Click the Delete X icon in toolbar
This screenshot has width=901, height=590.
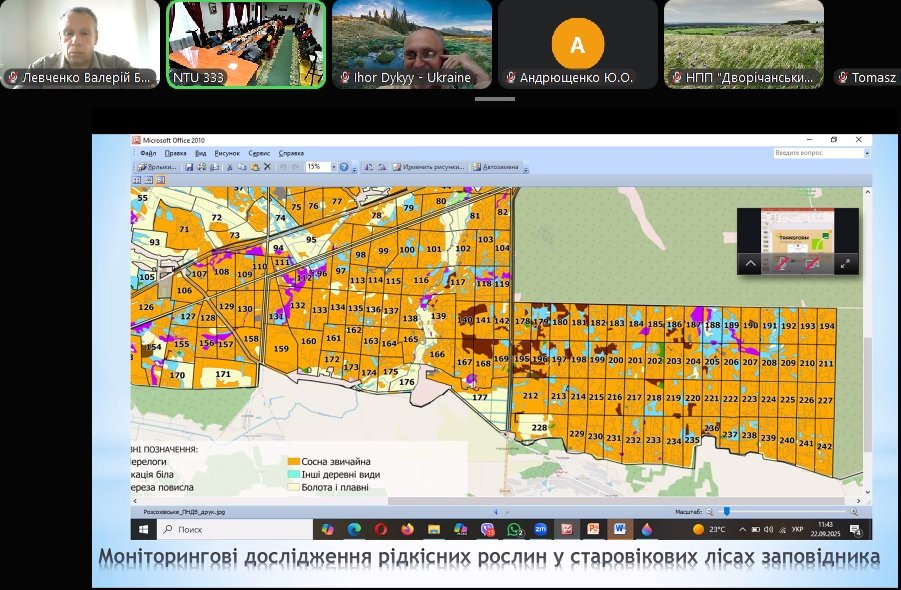267,167
